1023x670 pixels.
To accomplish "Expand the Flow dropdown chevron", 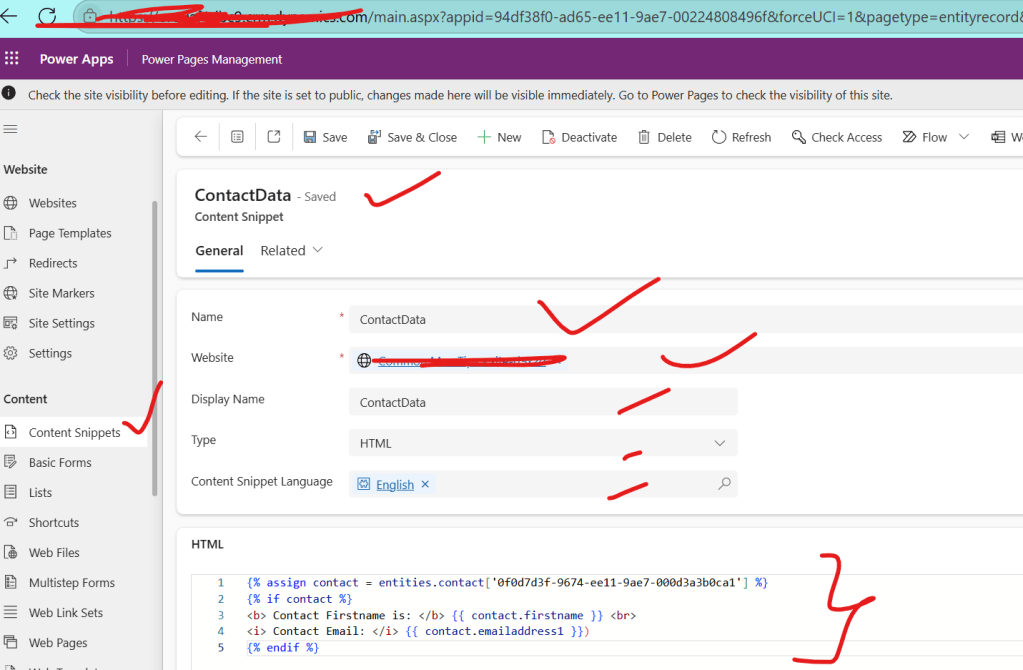I will 964,137.
